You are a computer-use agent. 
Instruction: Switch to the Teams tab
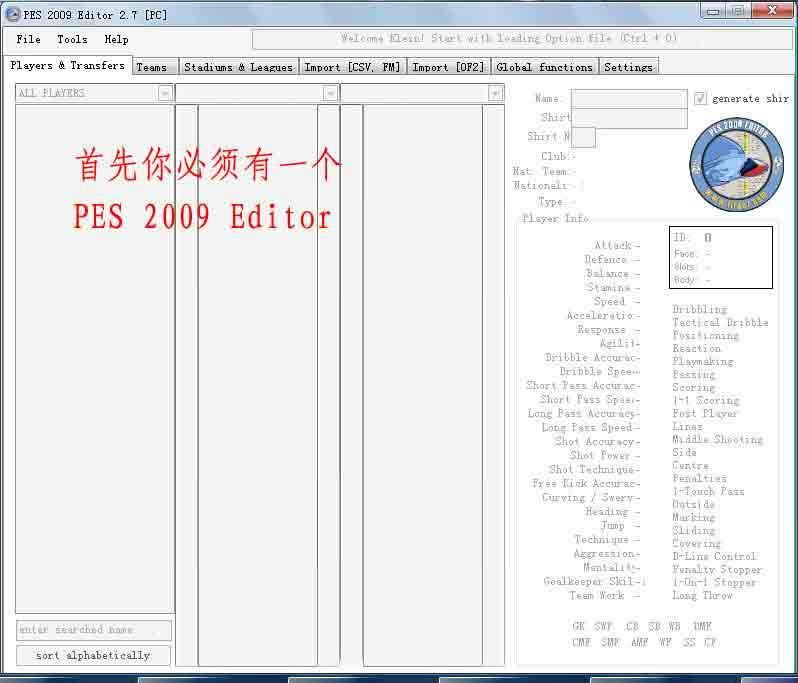[152, 67]
